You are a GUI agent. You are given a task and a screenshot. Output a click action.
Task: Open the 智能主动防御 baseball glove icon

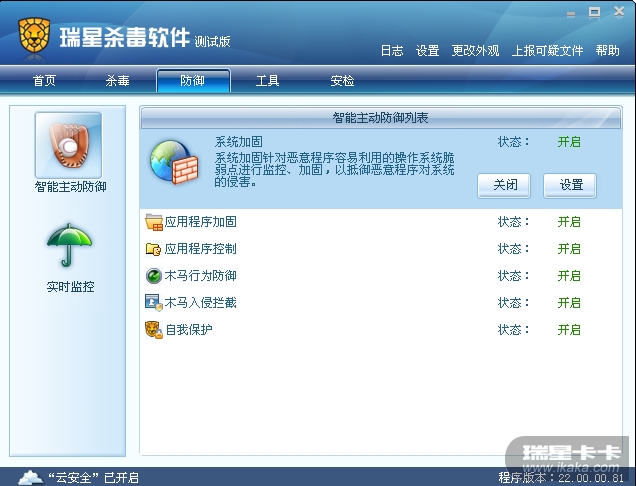tap(69, 145)
